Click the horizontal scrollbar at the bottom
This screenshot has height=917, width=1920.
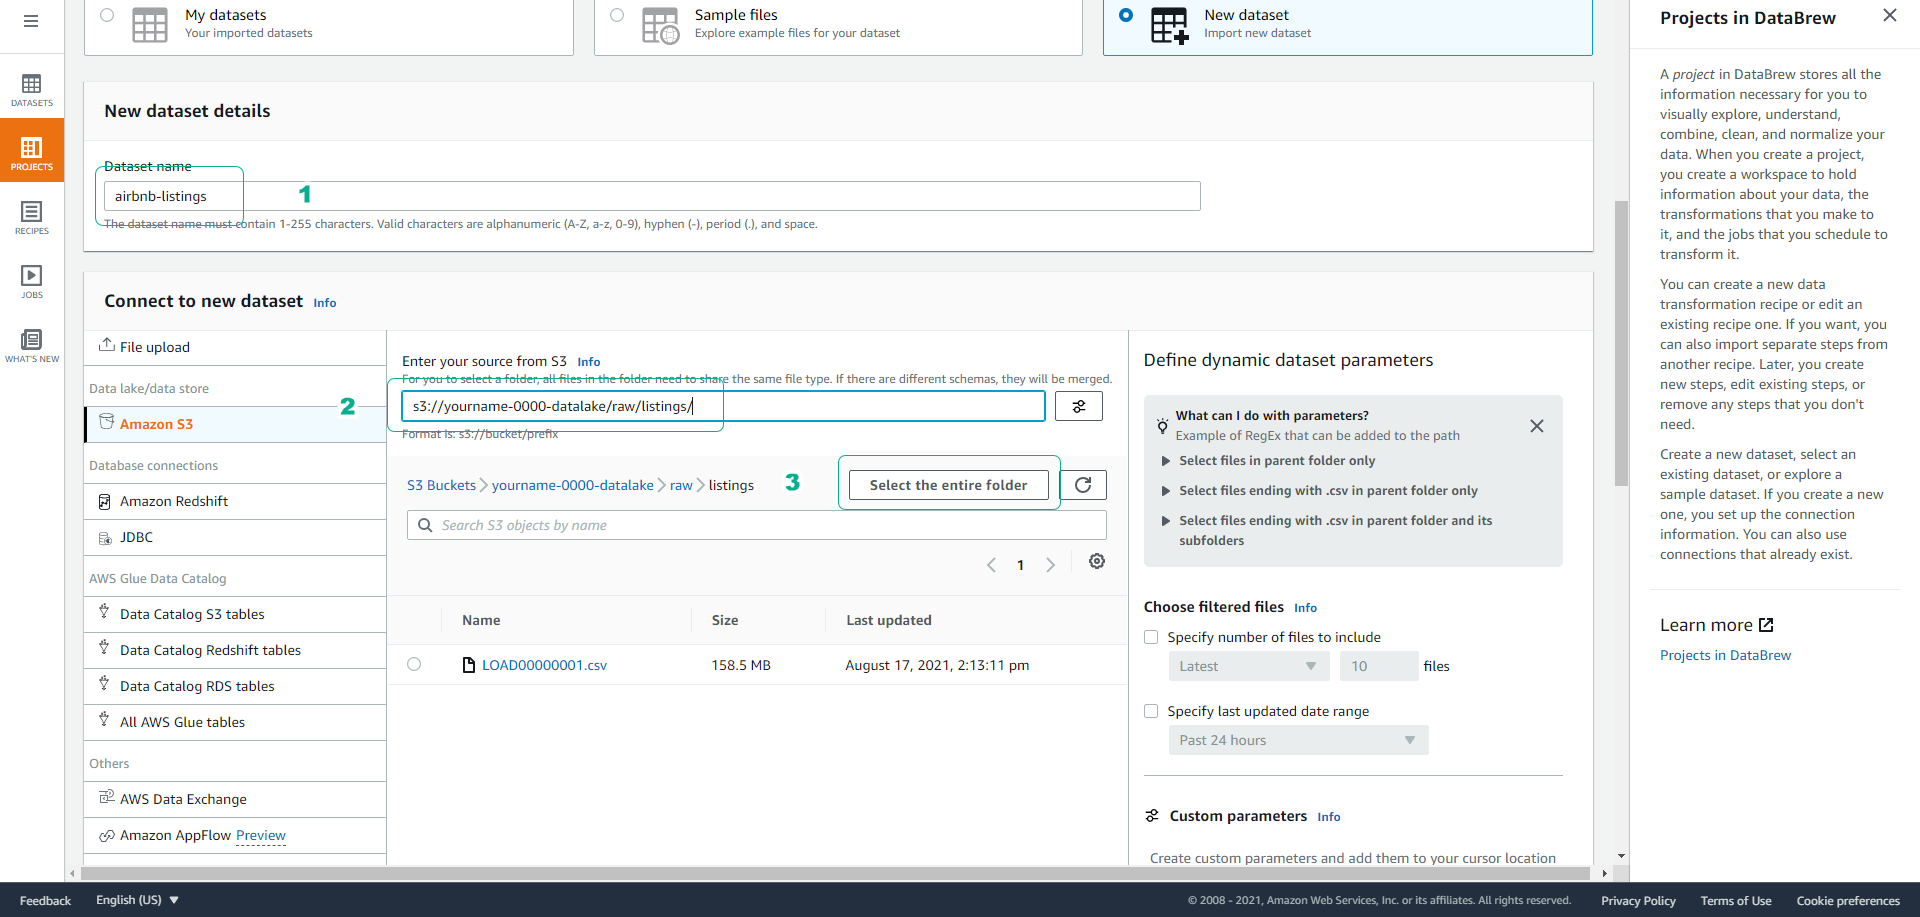tap(835, 874)
